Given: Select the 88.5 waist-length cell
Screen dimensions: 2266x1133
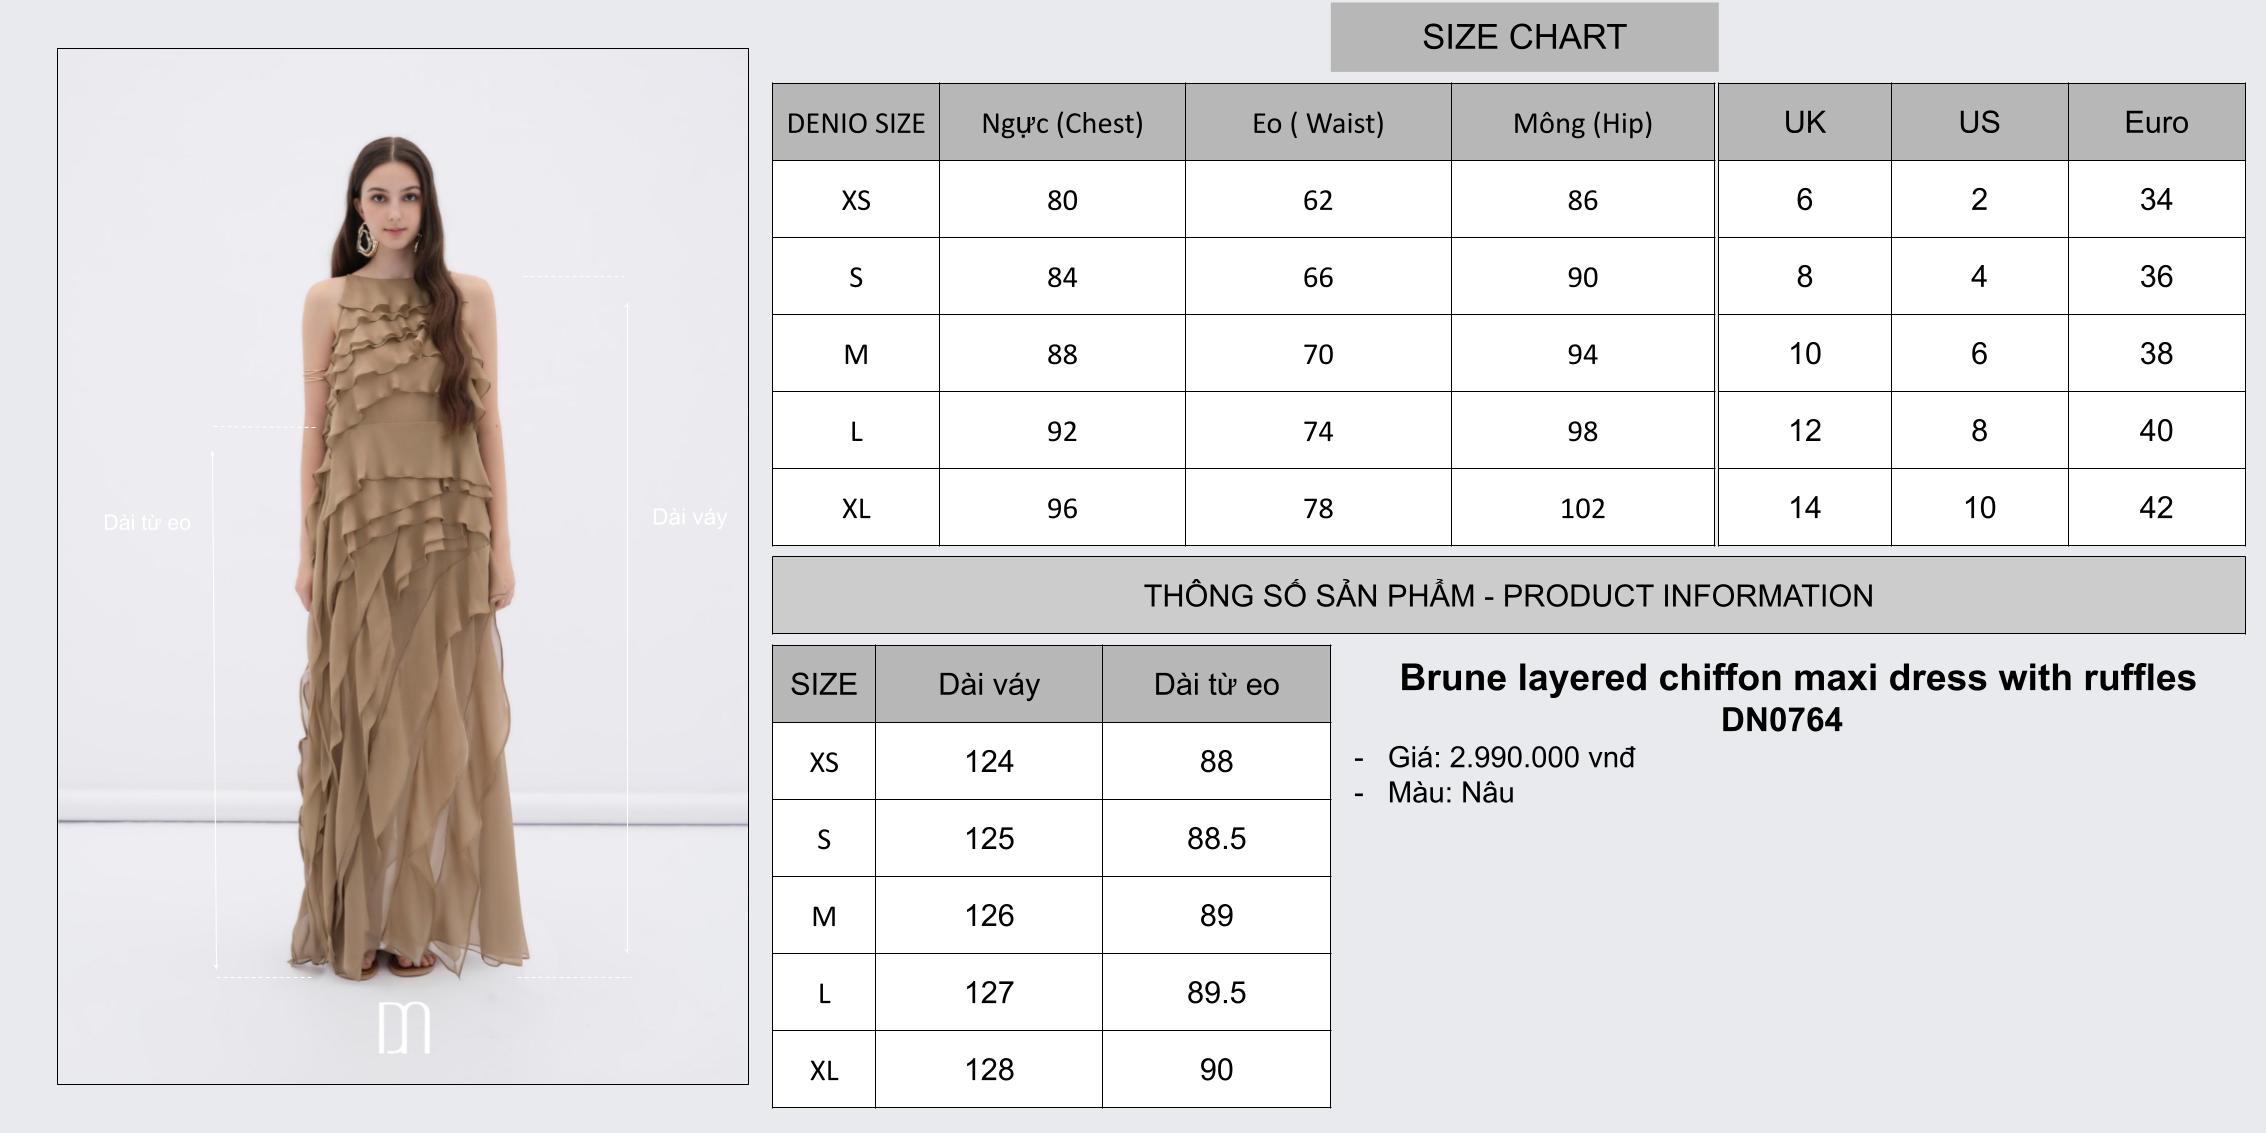Looking at the screenshot, I should [1216, 838].
